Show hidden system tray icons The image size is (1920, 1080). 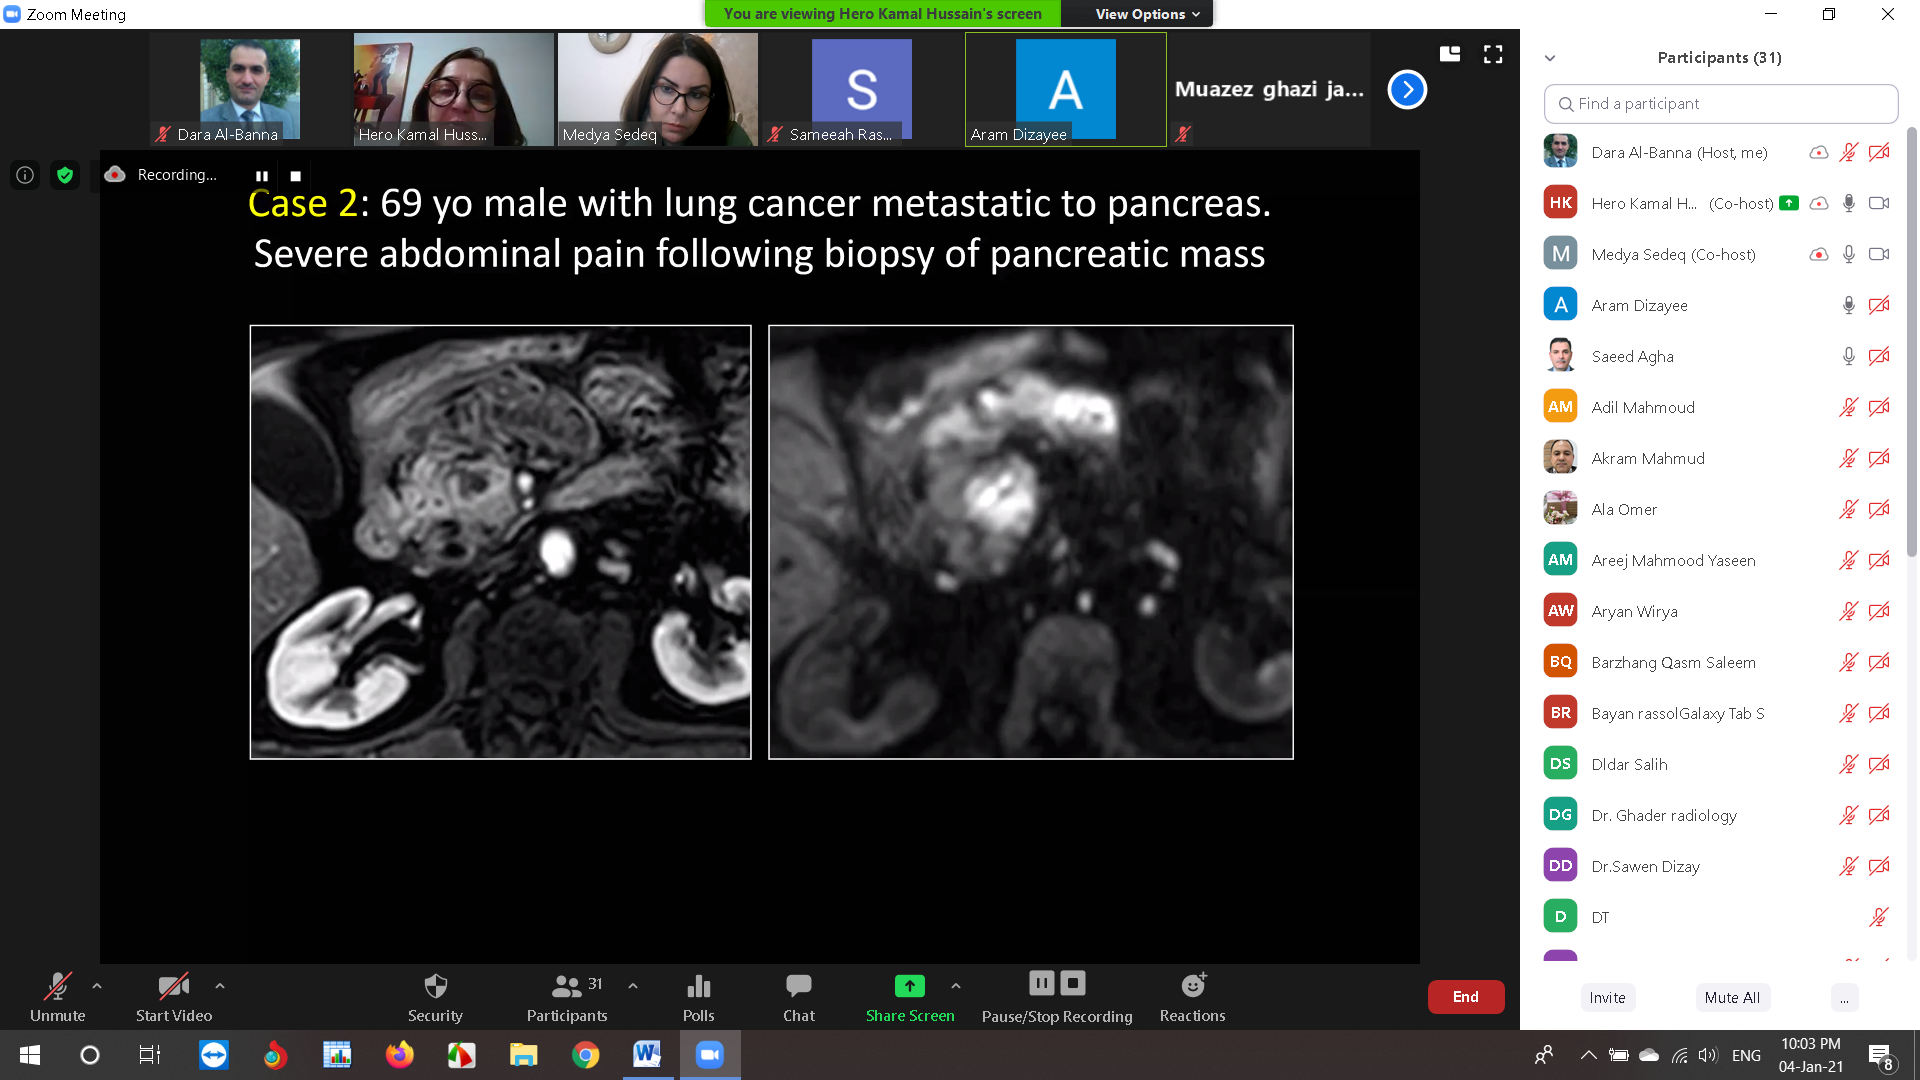point(1588,1055)
